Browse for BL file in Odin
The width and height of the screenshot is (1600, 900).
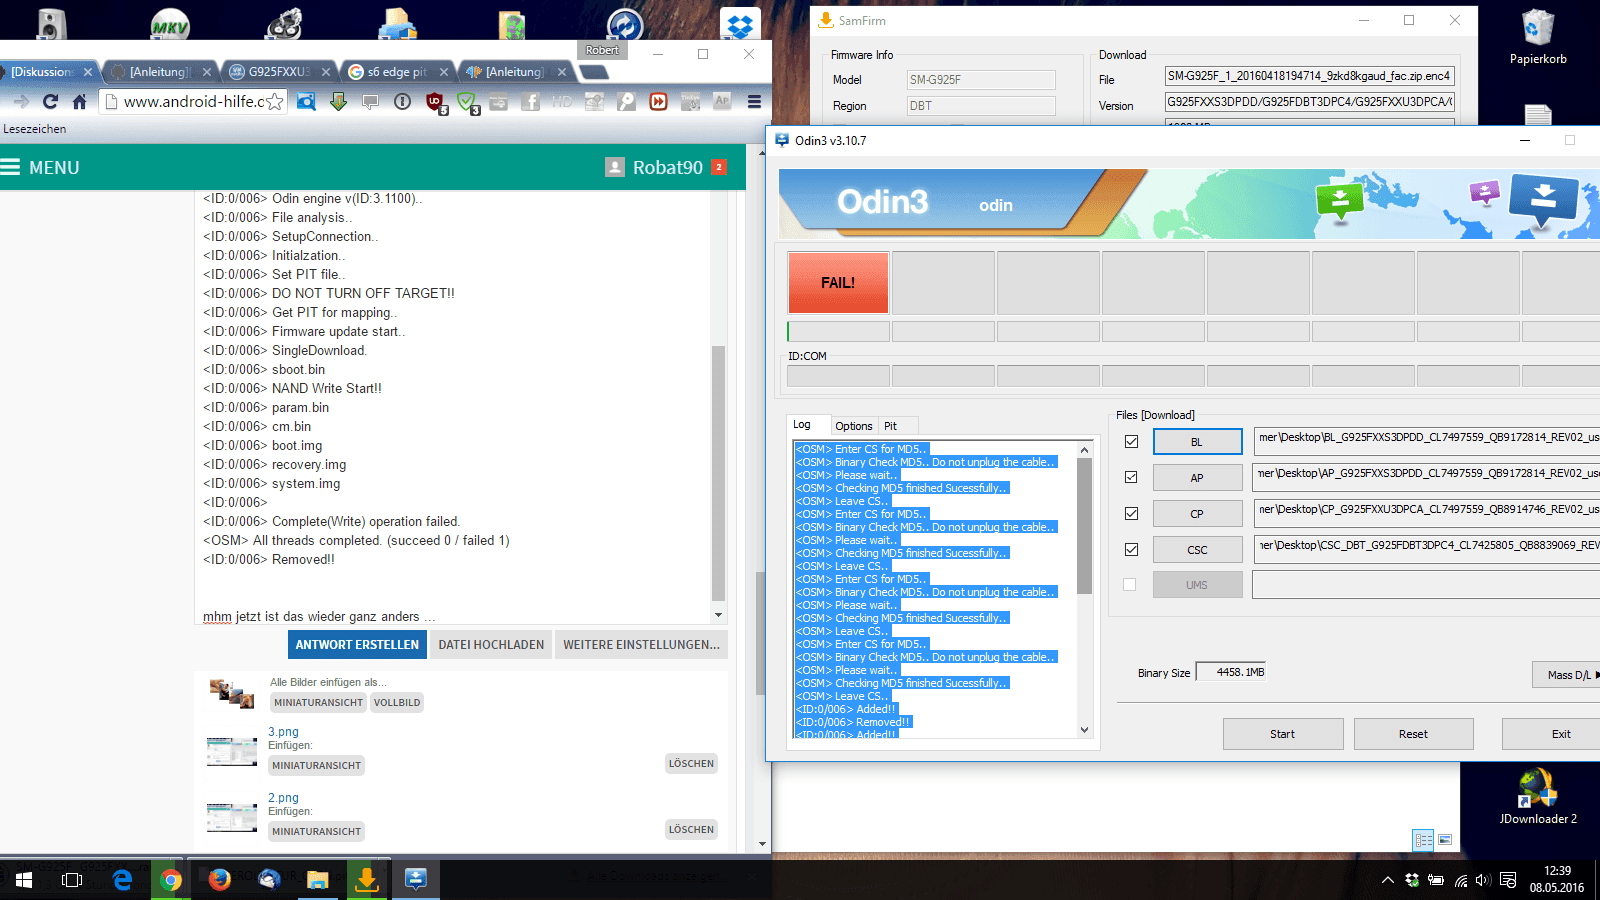point(1197,442)
